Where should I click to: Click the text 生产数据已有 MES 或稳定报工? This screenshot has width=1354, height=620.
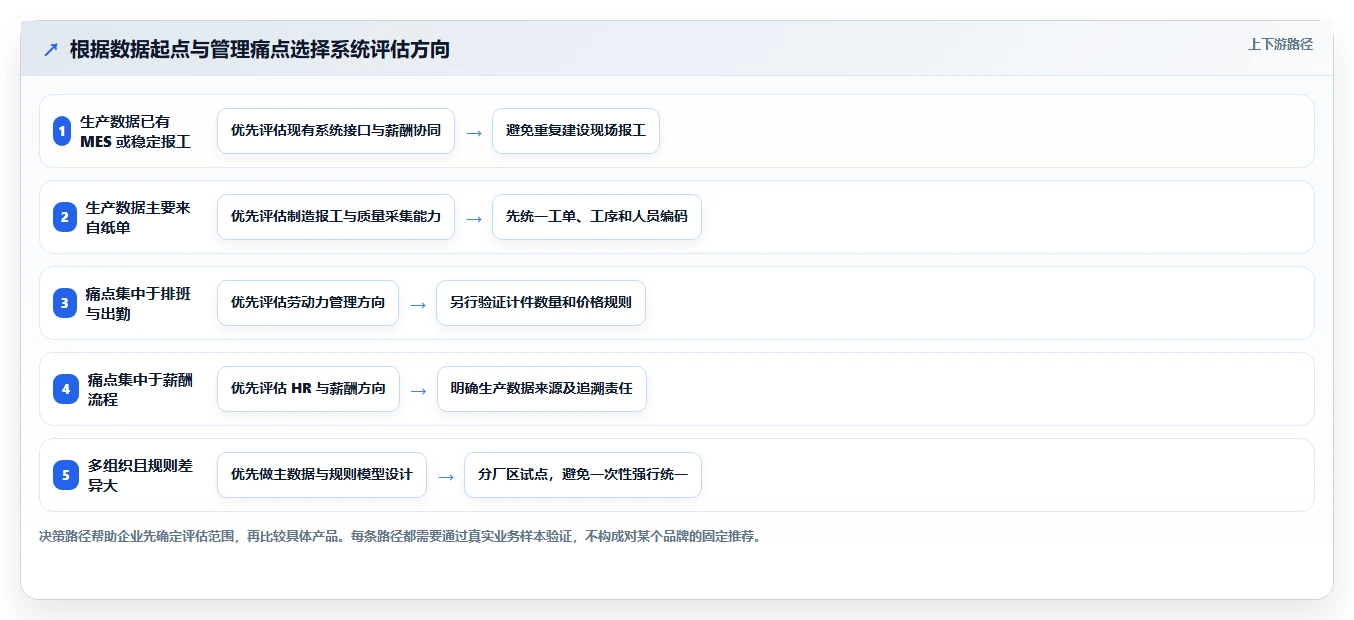136,131
